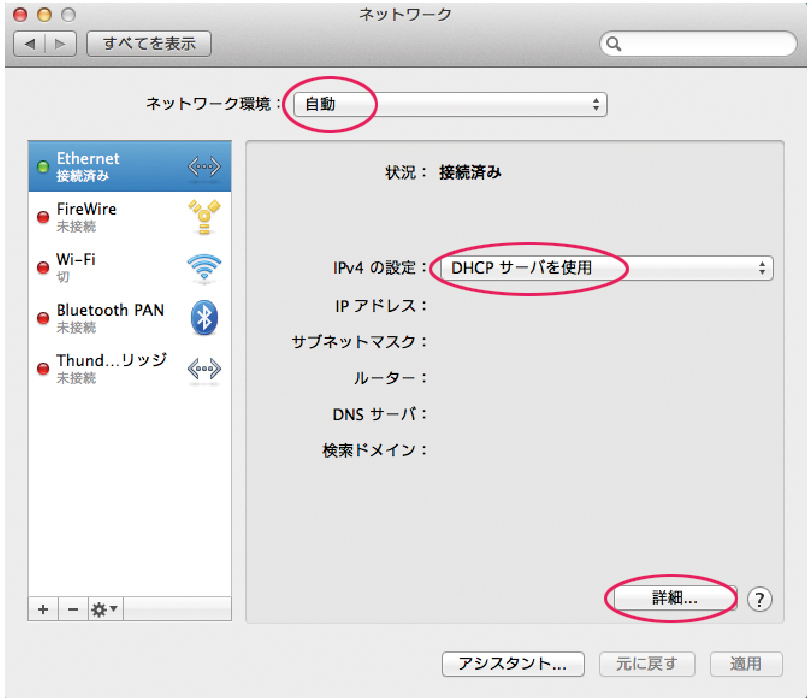The width and height of the screenshot is (808, 699).
Task: Click the red status dot beside Wi-Fi
Action: click(43, 268)
